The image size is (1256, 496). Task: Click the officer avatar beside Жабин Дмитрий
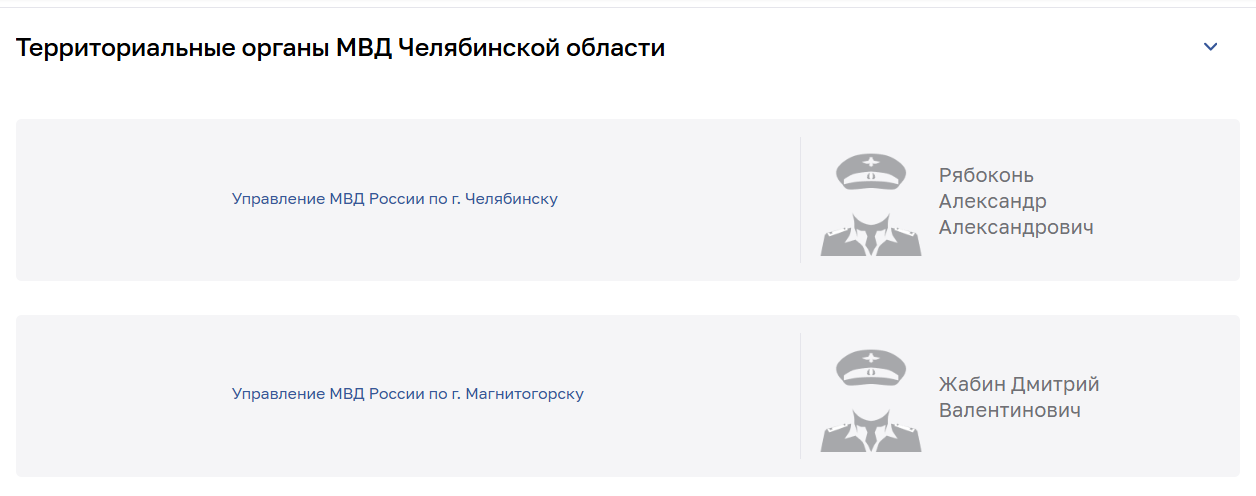click(871, 400)
